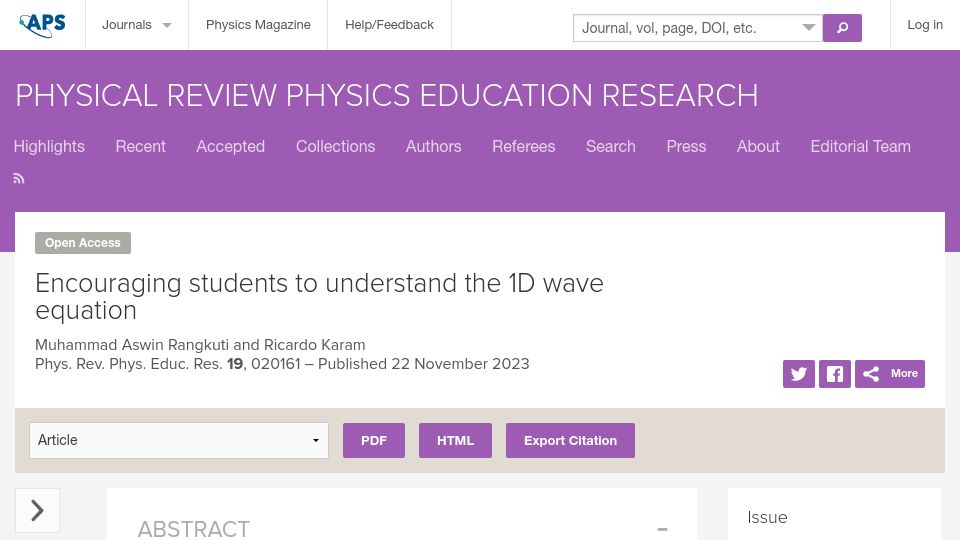This screenshot has height=540, width=960.
Task: Open the Accepted tab
Action: [x=230, y=146]
